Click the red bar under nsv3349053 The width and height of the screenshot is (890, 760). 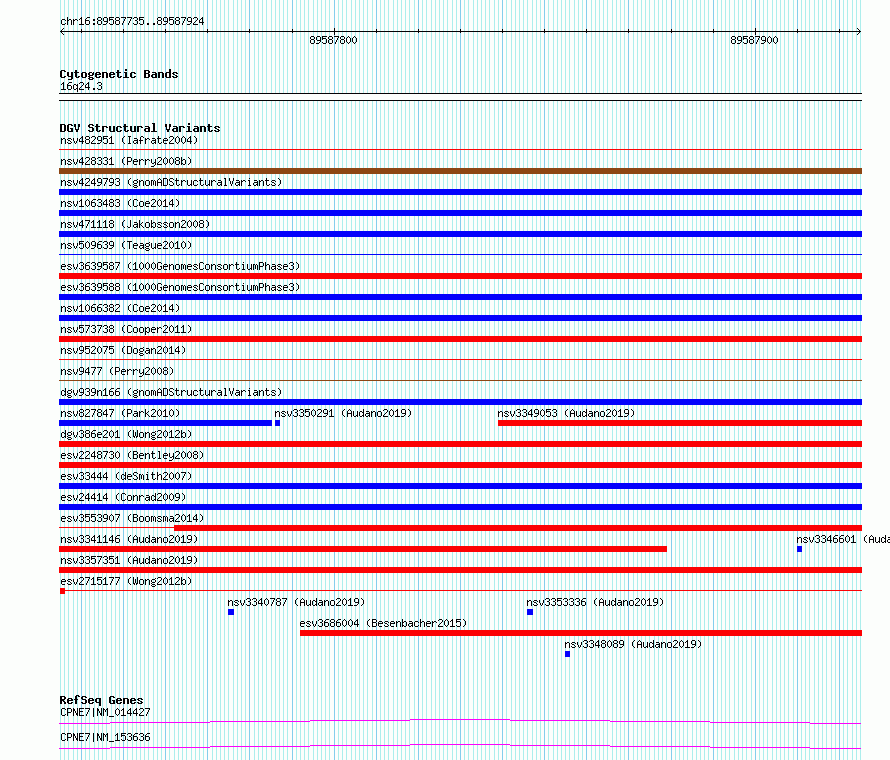[680, 423]
